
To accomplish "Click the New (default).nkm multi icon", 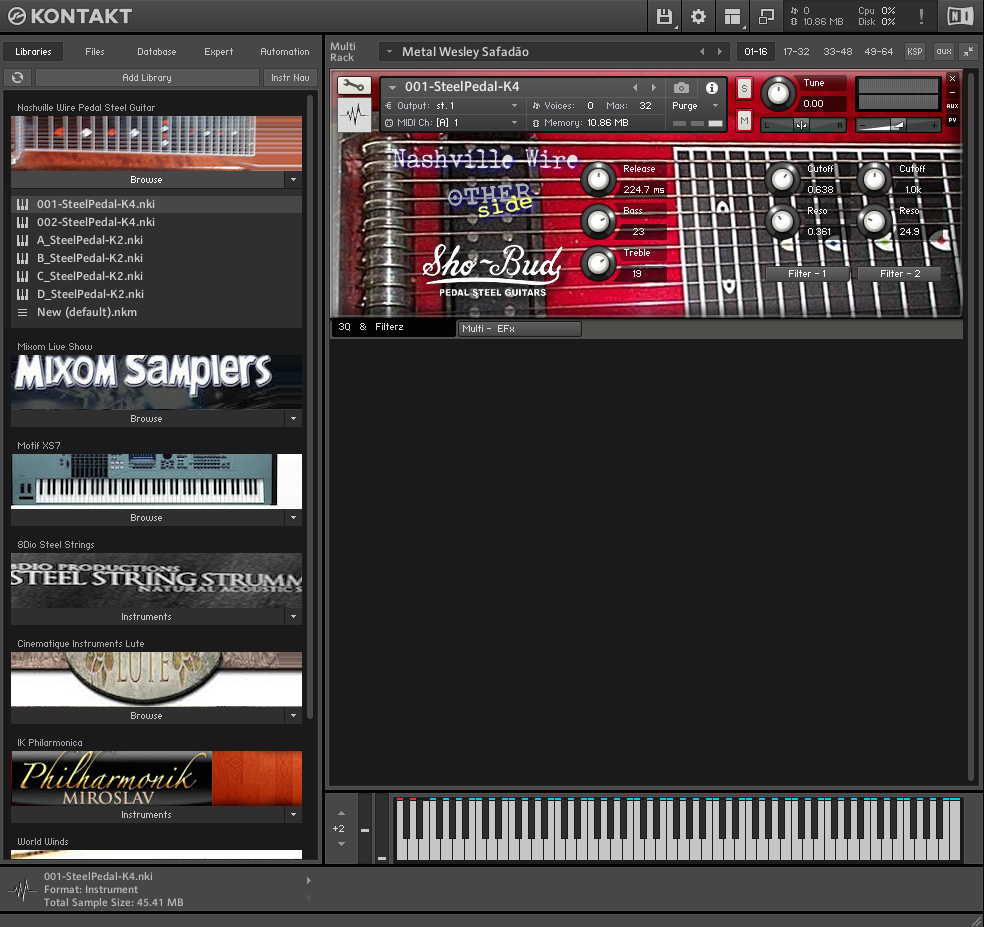I will click(23, 312).
